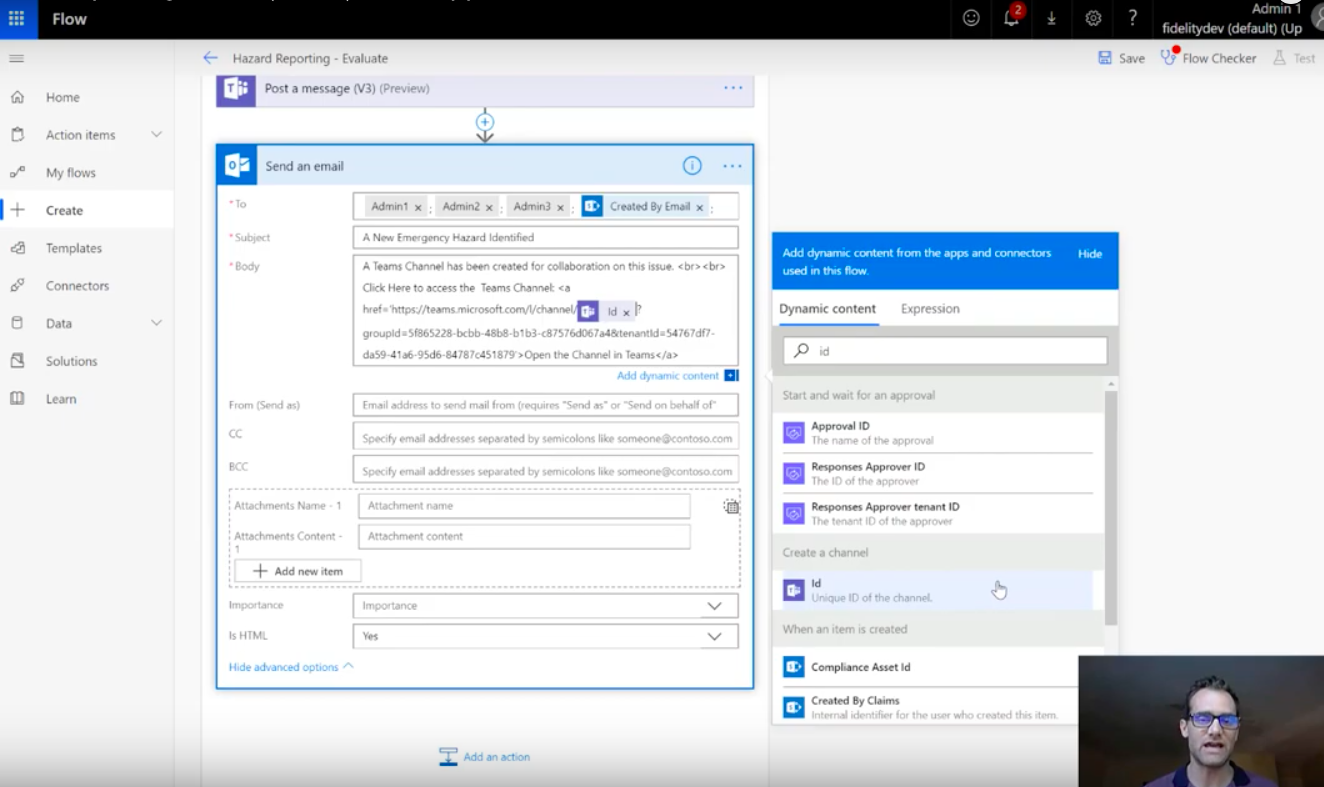Open the app launcher waffle icon

click(16, 18)
